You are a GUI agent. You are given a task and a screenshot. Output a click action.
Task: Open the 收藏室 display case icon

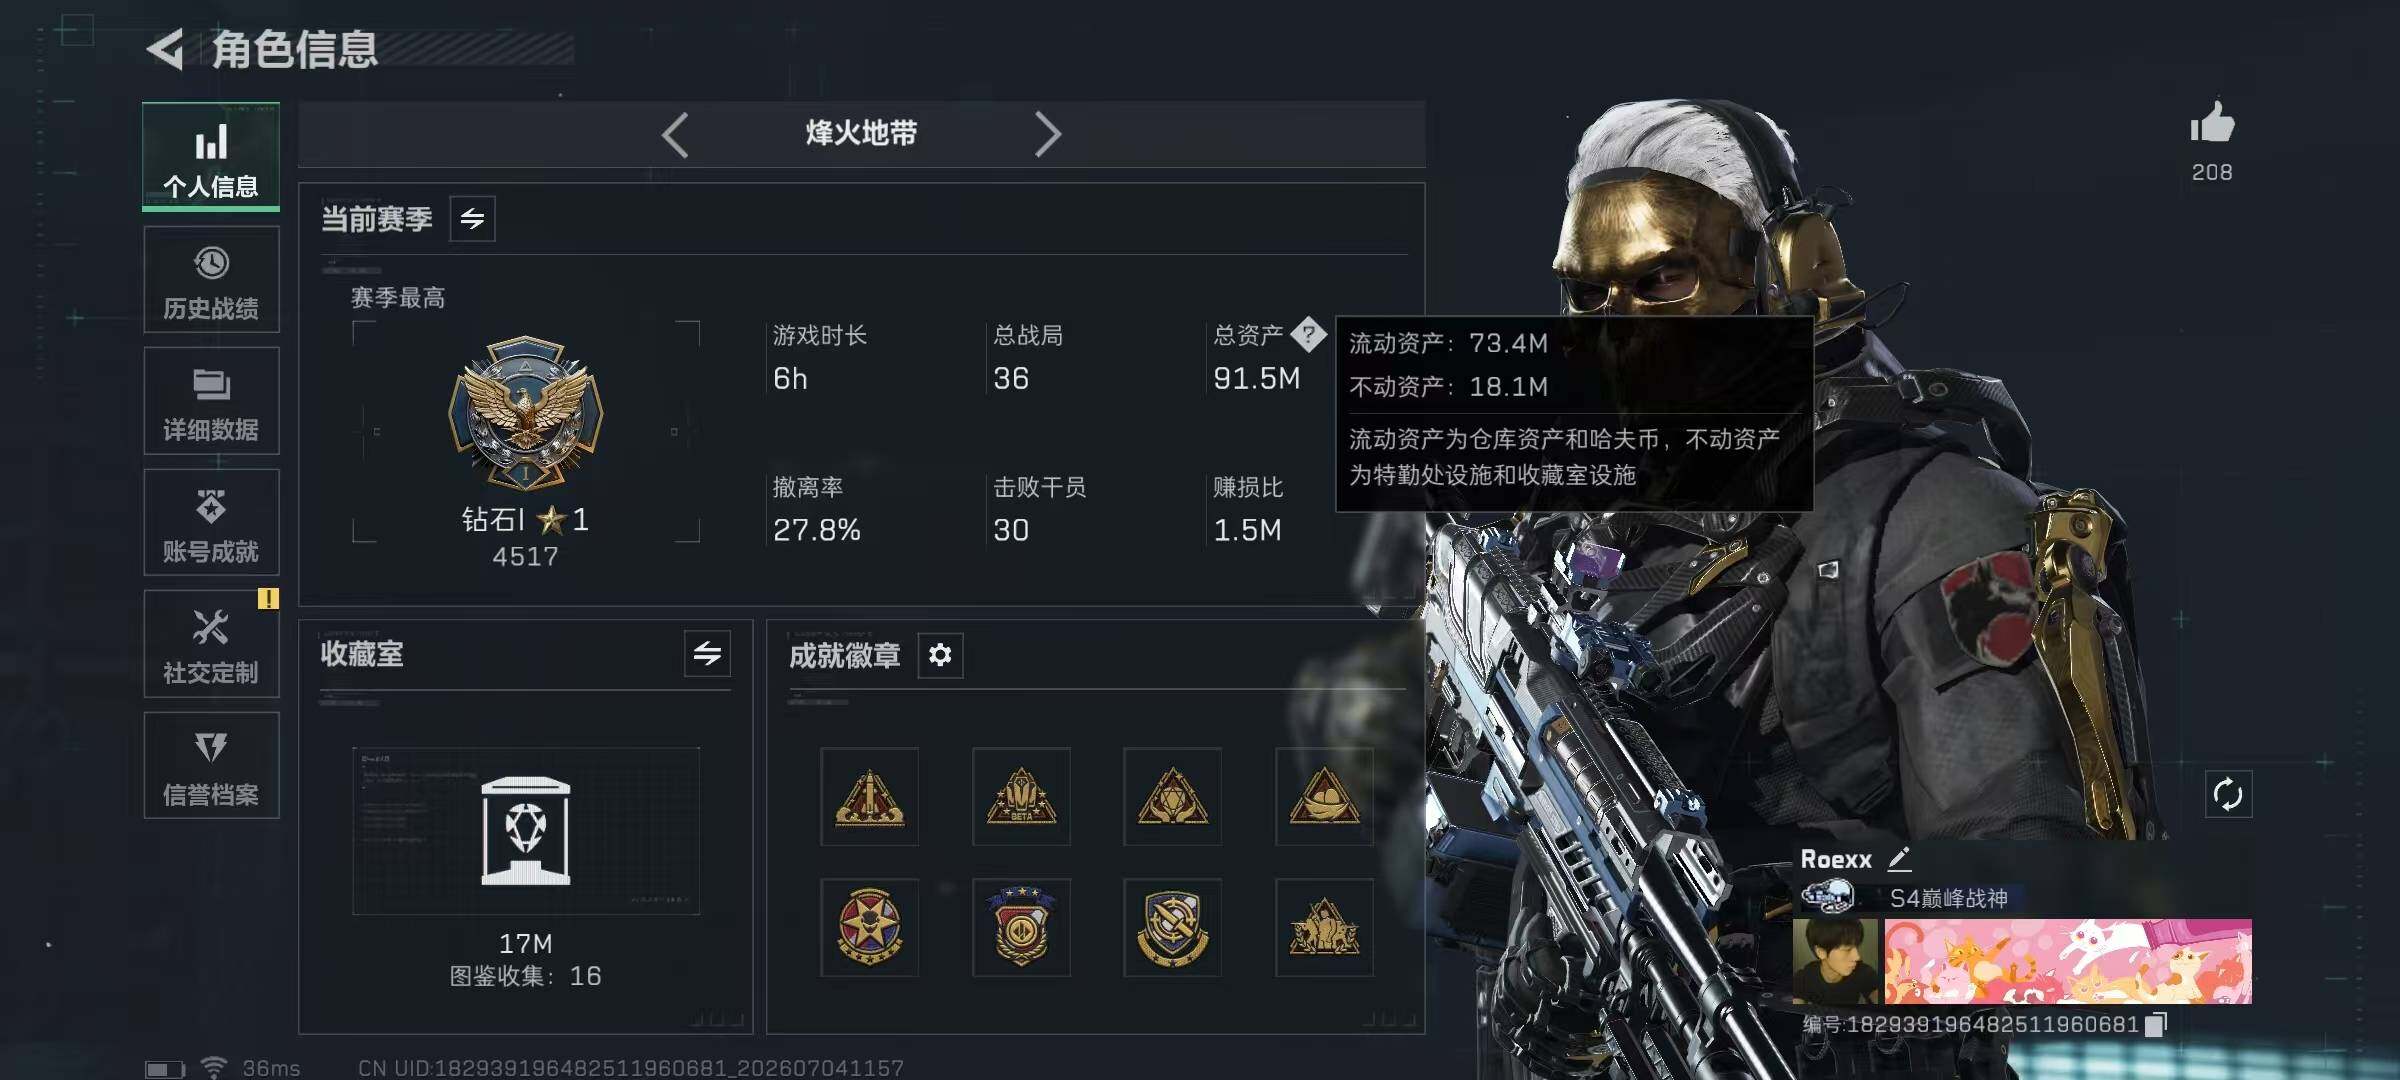(x=526, y=830)
